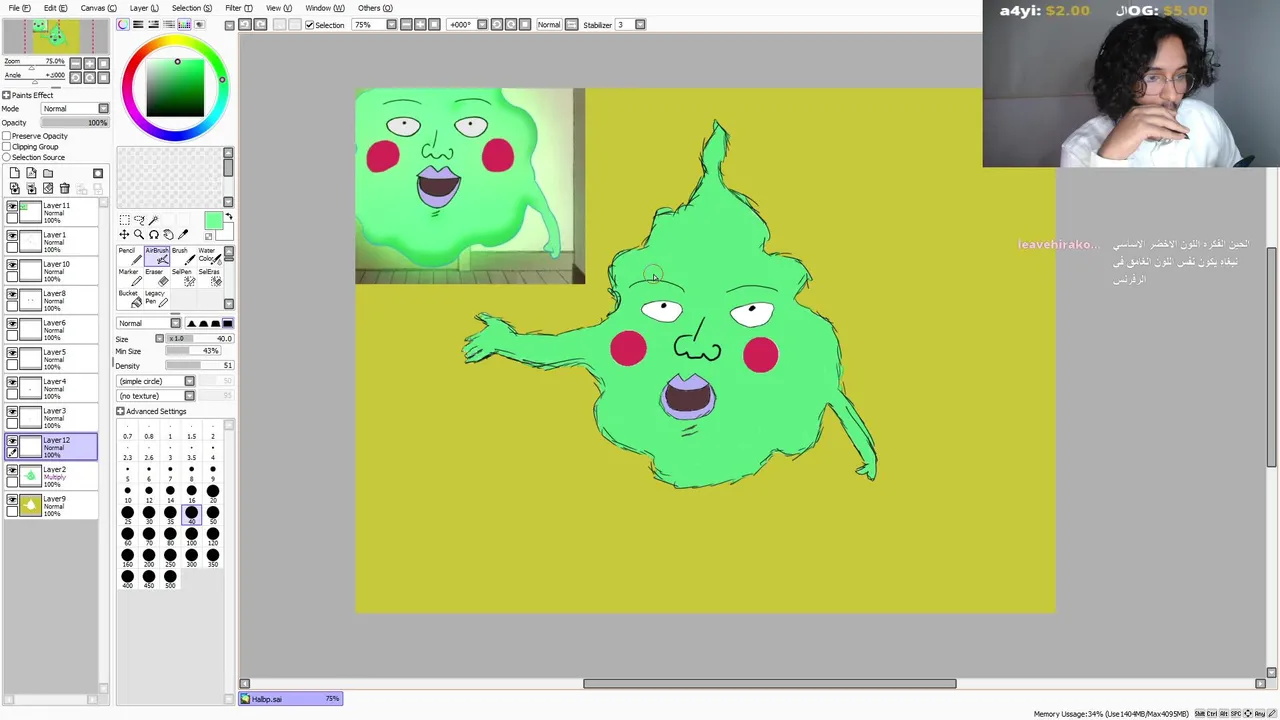The width and height of the screenshot is (1280, 720).
Task: Click the Redo button in toolbar
Action: pos(261,24)
